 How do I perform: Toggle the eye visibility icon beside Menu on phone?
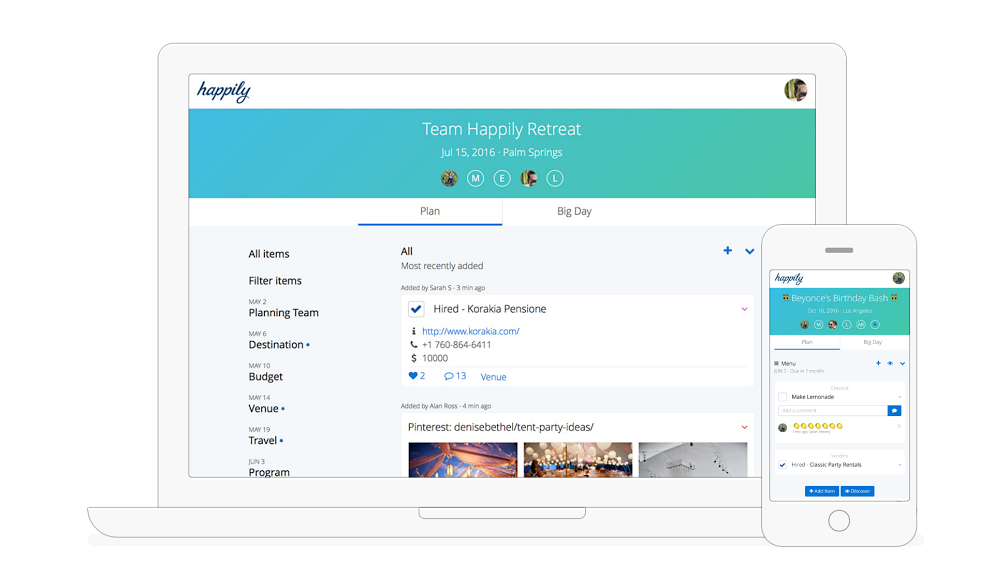tap(890, 363)
